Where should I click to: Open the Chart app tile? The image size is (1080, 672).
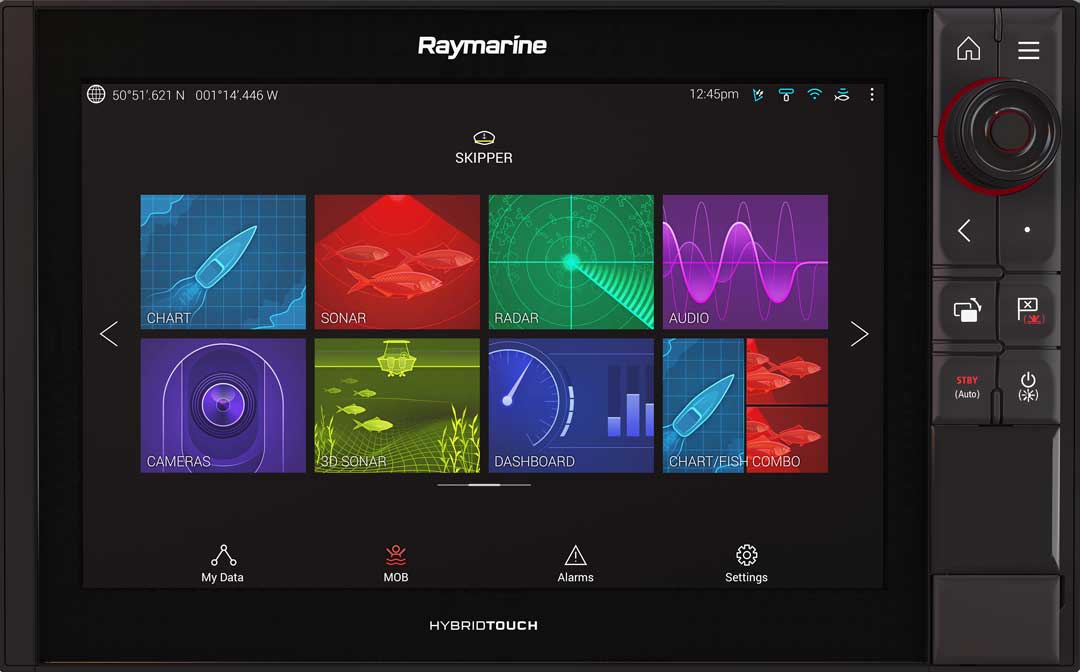[x=223, y=262]
